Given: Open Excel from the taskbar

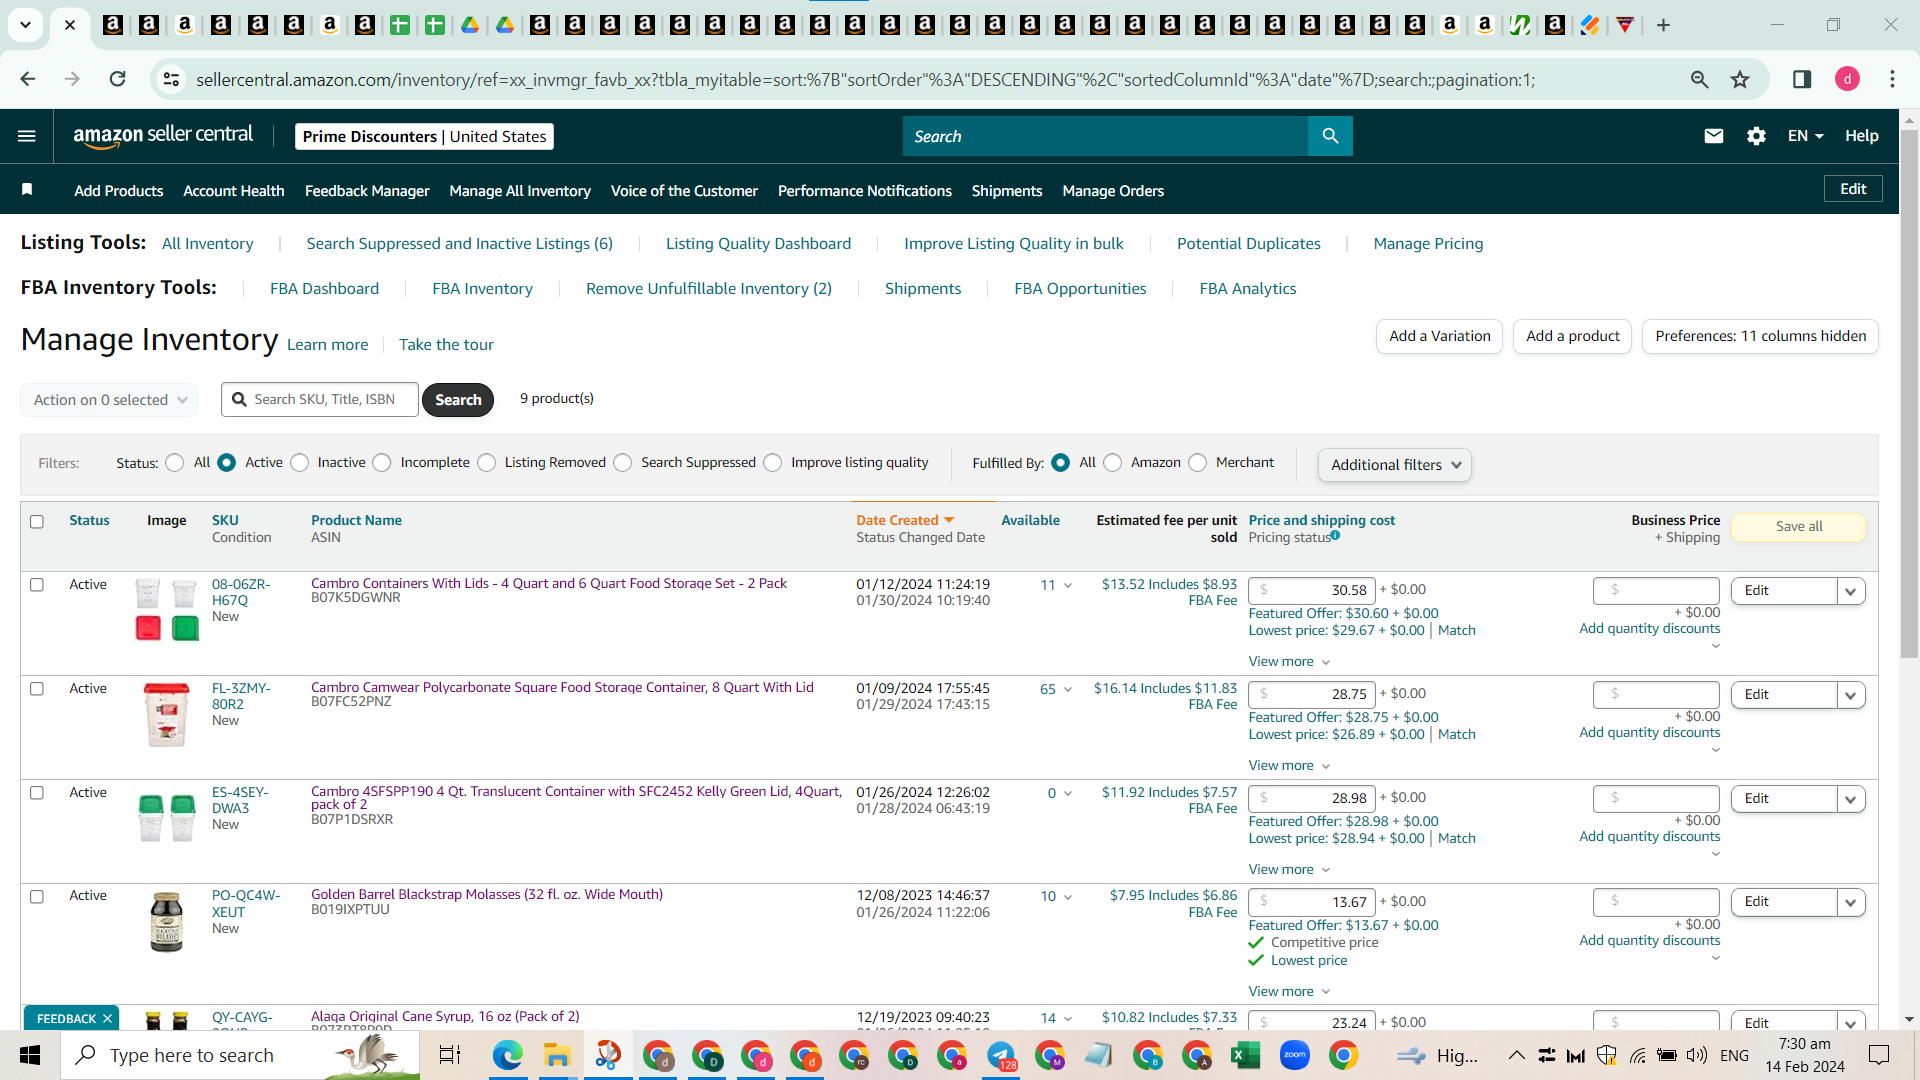Looking at the screenshot, I should pyautogui.click(x=1245, y=1055).
